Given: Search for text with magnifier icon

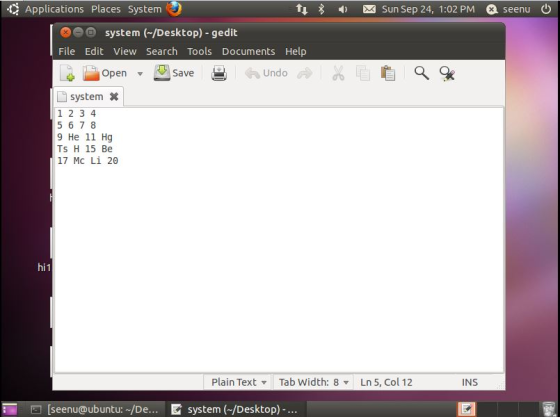Looking at the screenshot, I should point(421,73).
